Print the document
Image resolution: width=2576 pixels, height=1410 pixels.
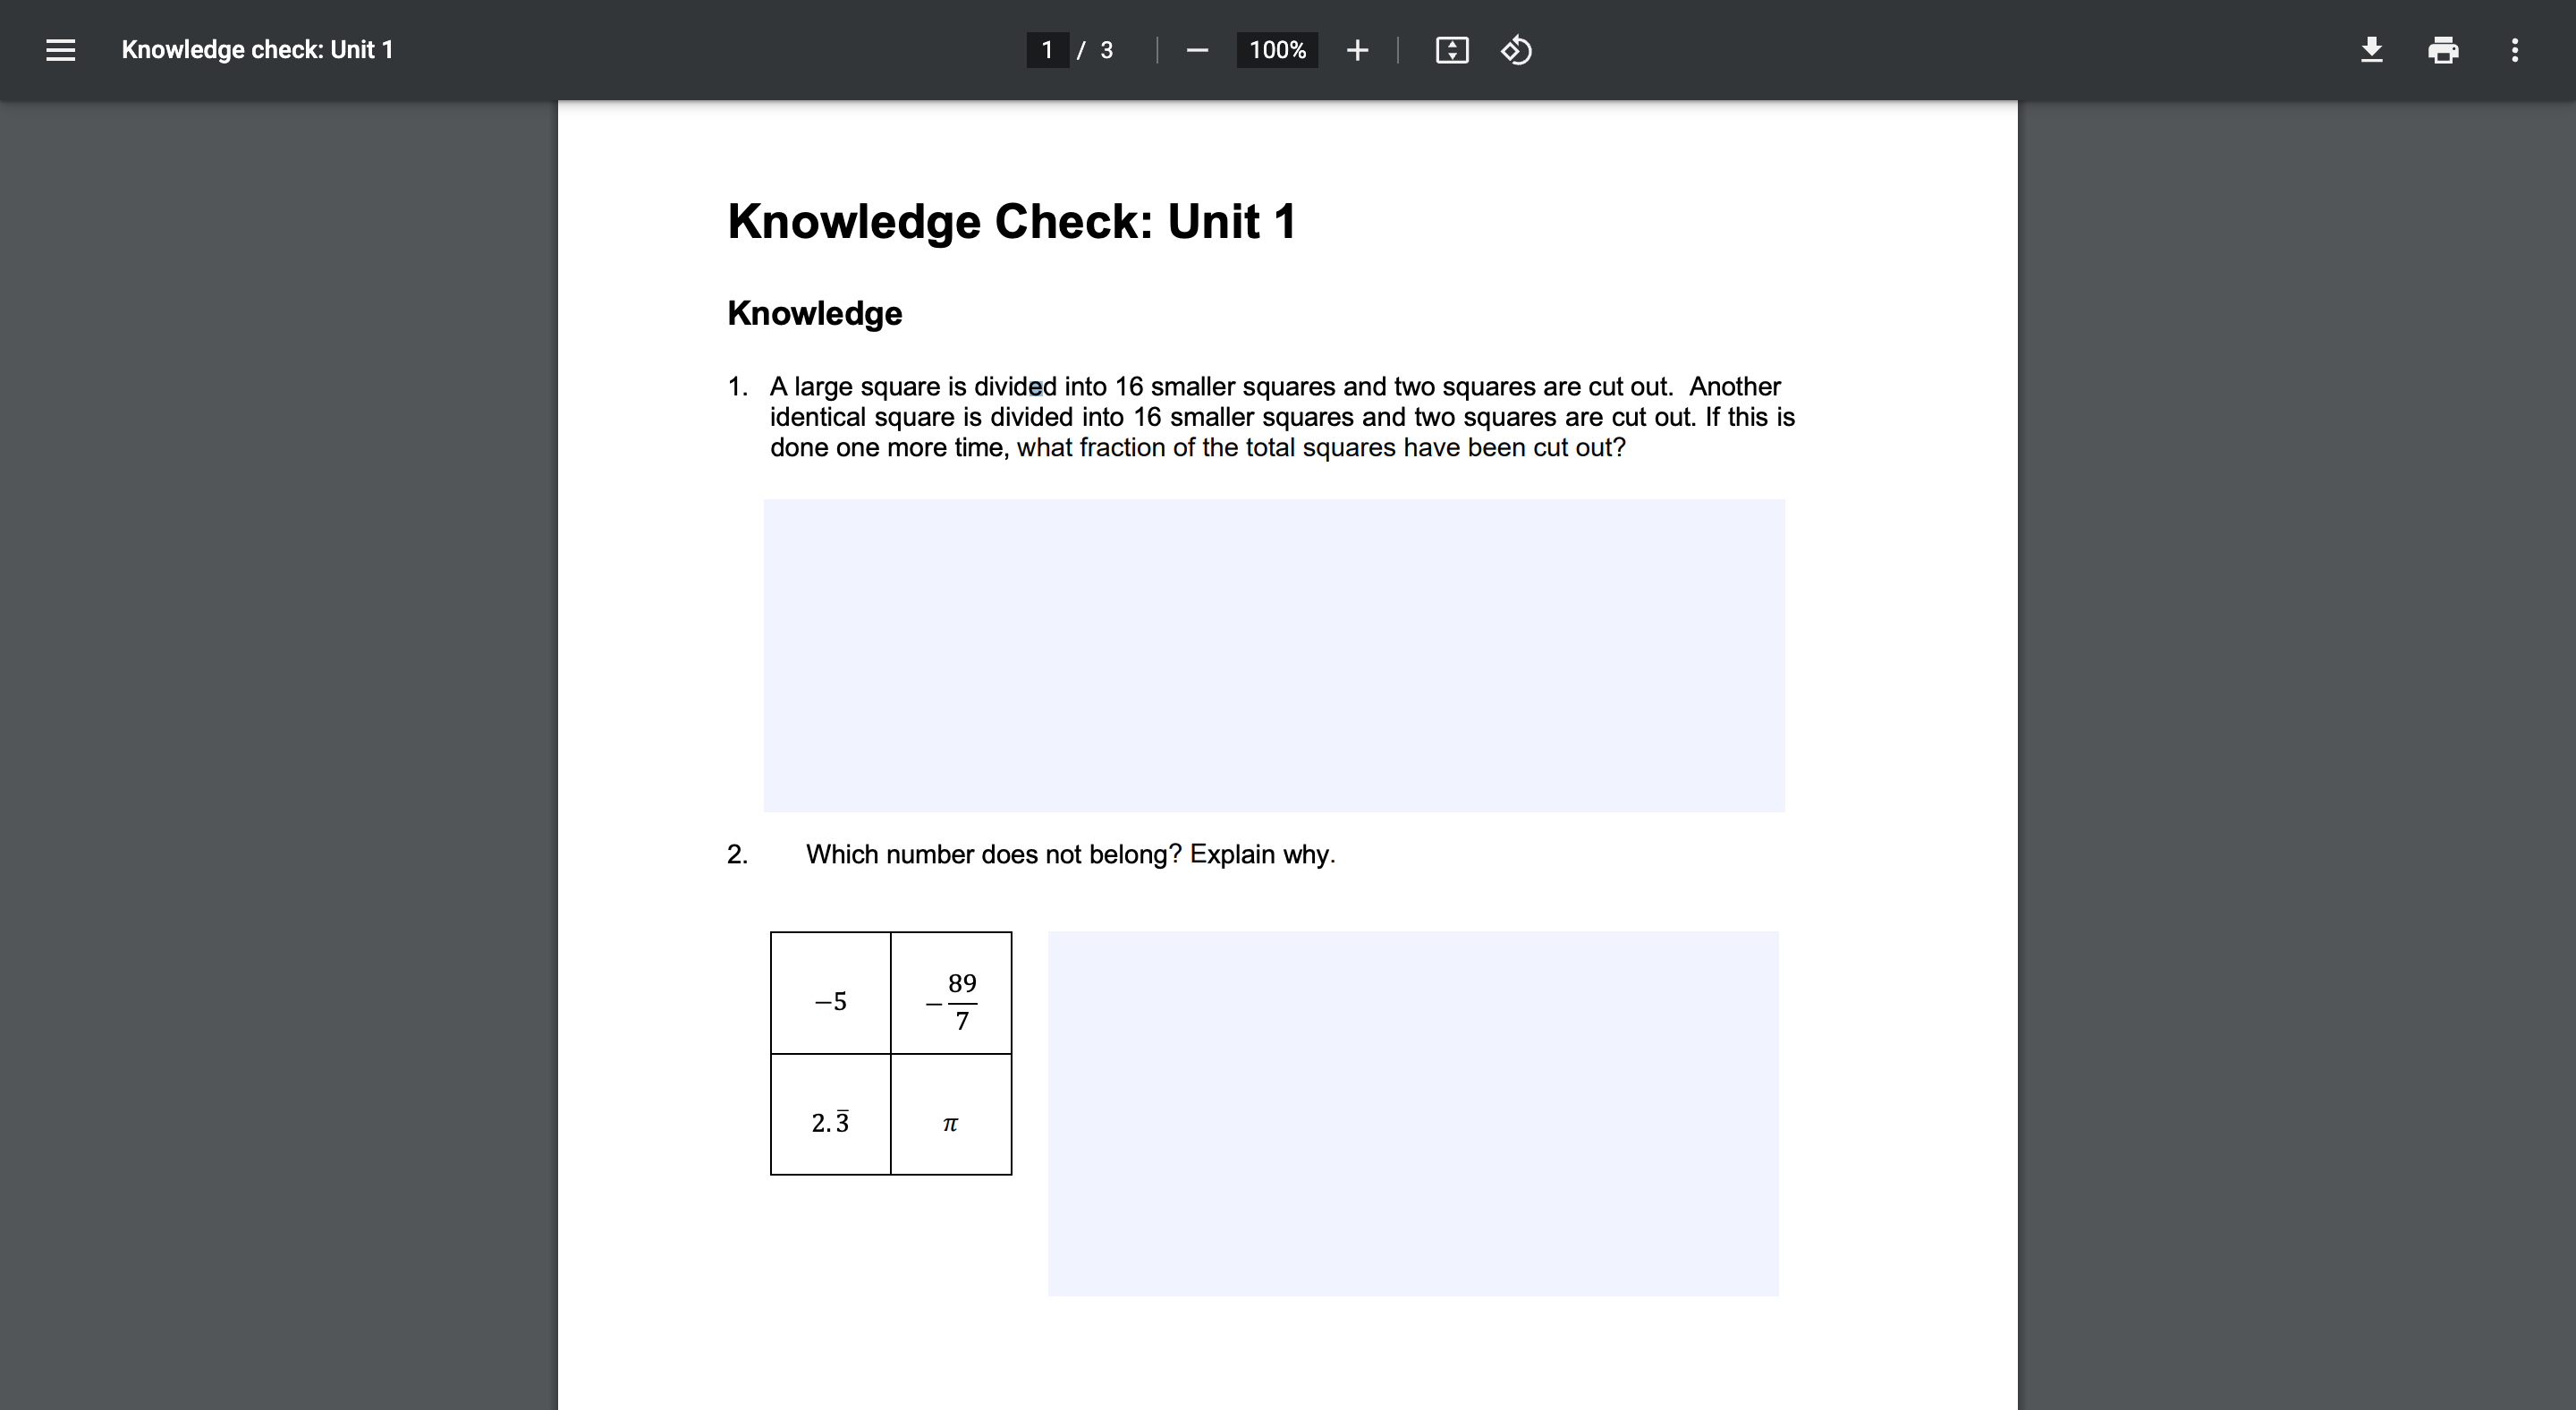(2443, 50)
